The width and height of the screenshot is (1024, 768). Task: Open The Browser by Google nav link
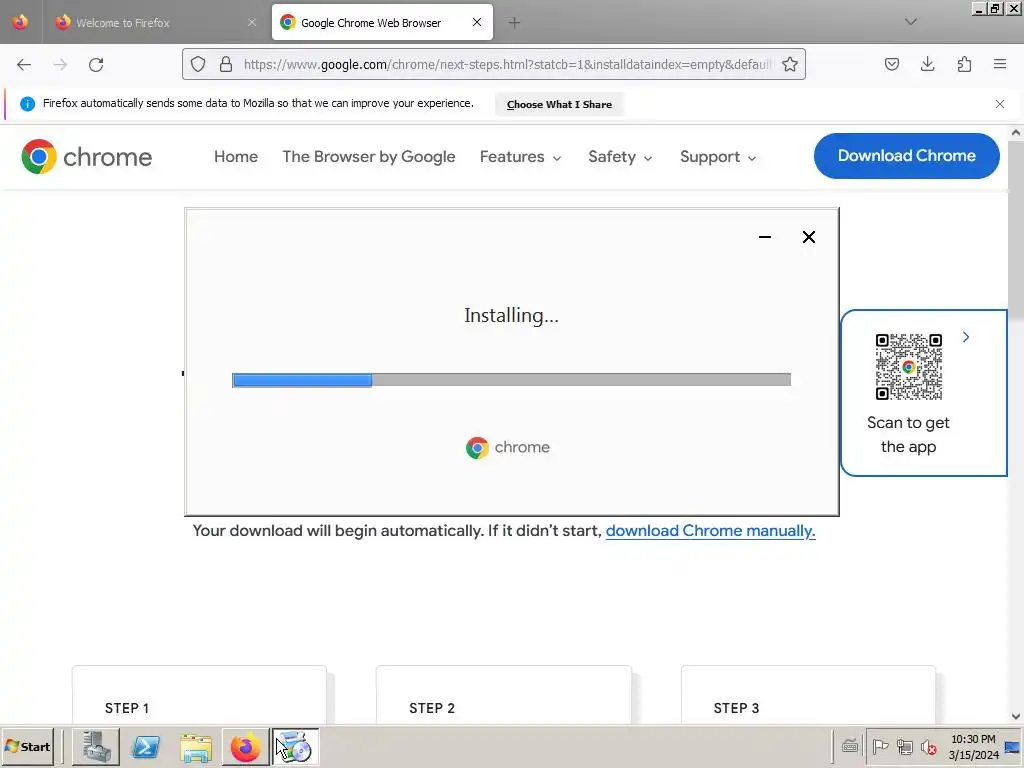click(x=369, y=157)
